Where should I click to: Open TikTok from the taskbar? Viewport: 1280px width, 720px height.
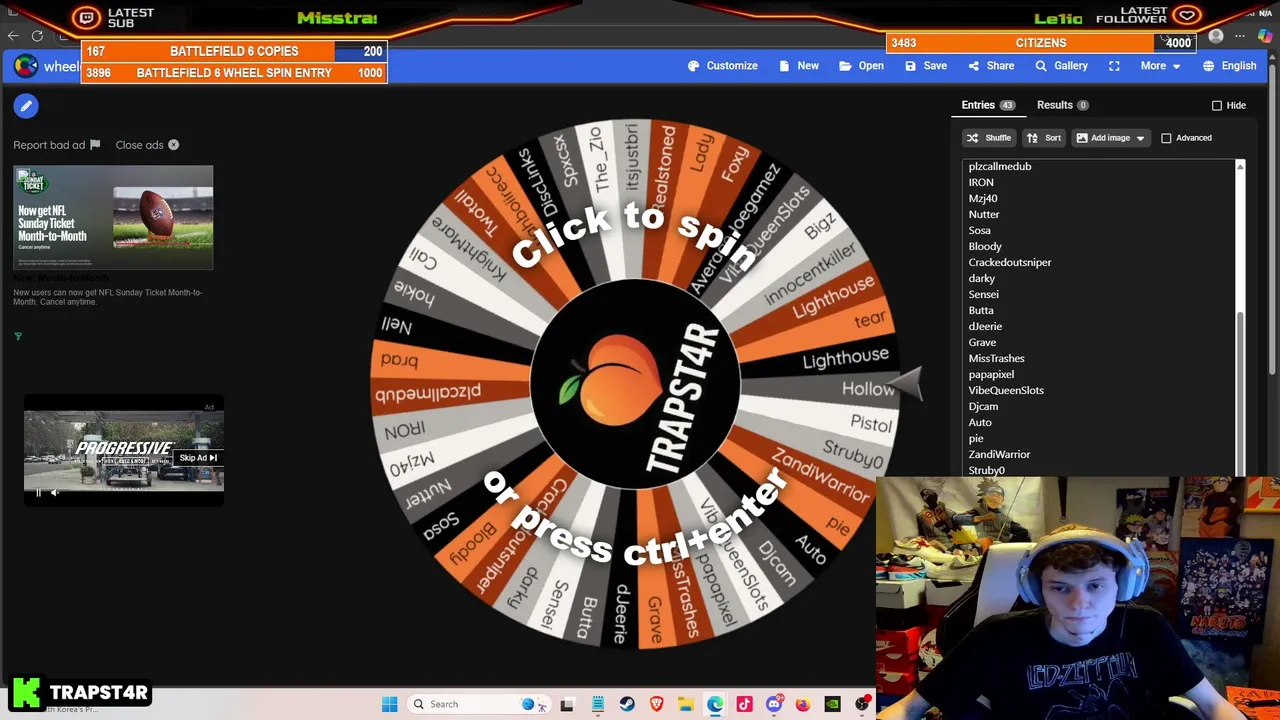pyautogui.click(x=744, y=704)
